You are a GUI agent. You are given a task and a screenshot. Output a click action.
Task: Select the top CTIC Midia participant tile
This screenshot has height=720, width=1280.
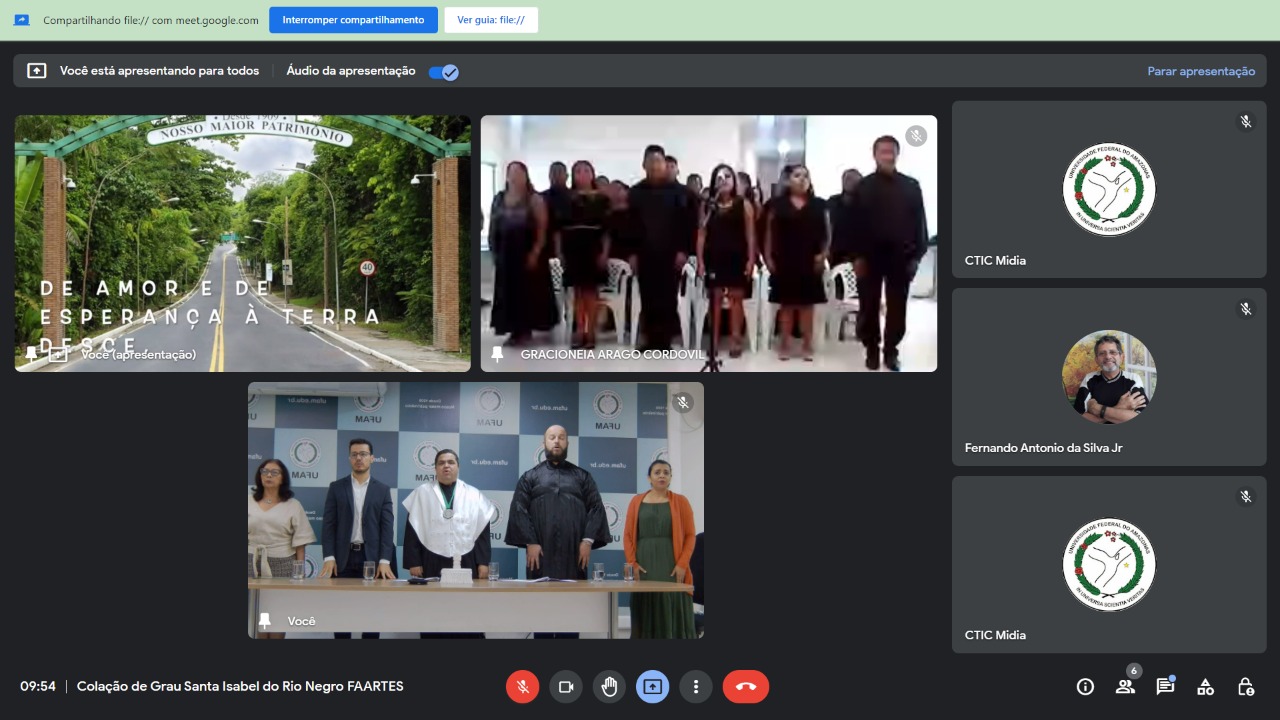tap(1108, 189)
